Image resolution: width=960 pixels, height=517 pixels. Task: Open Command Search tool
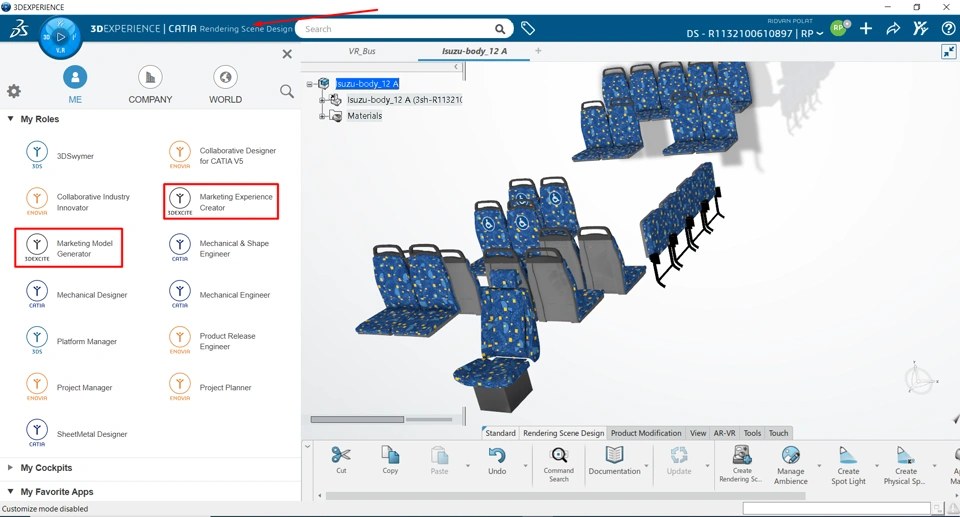(558, 464)
